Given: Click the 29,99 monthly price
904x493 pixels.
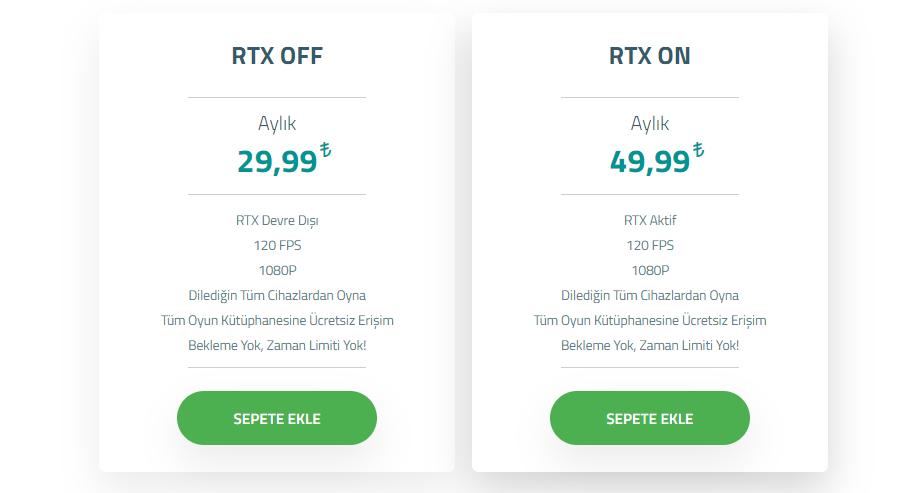Looking at the screenshot, I should point(277,161).
